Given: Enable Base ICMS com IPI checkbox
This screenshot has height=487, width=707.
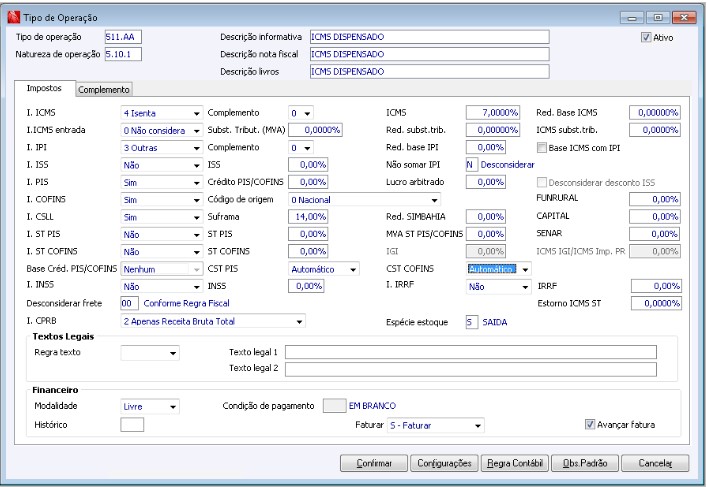Looking at the screenshot, I should tap(542, 147).
